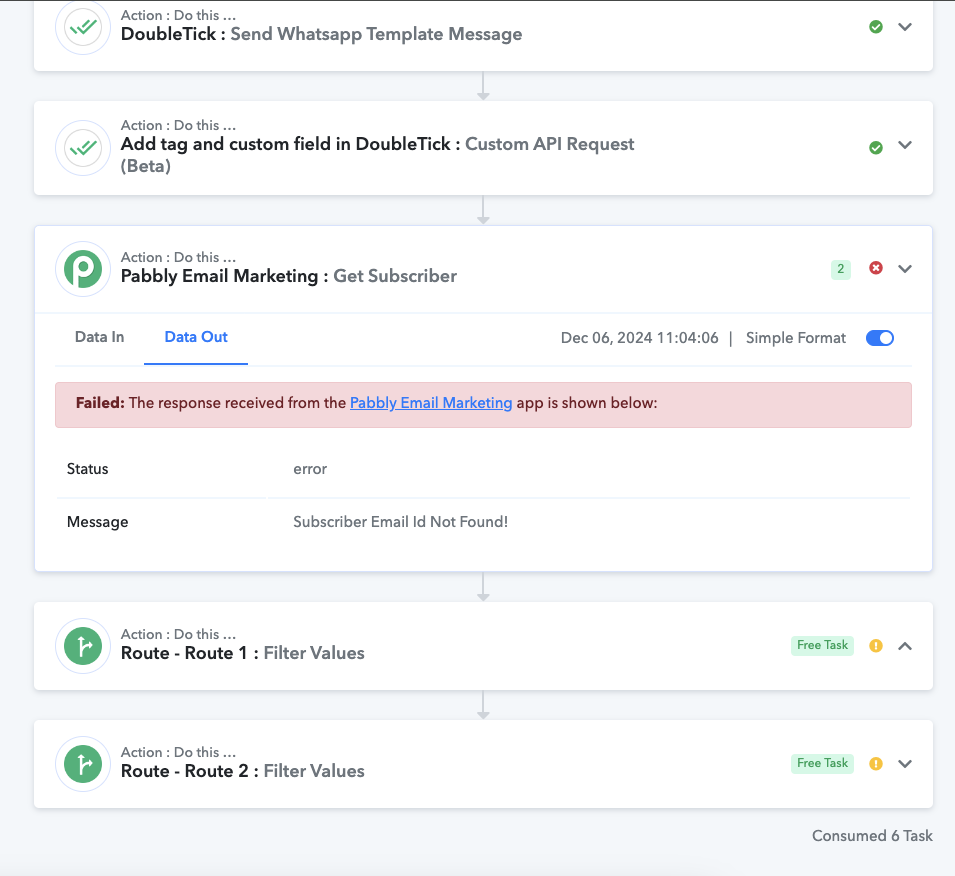Toggle the Simple Format switch
955x876 pixels.
(879, 338)
